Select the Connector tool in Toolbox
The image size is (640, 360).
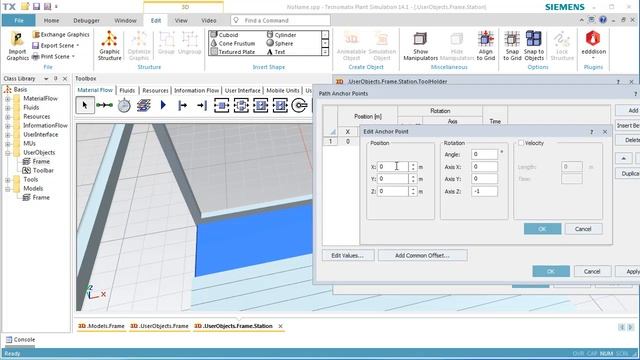coord(104,105)
